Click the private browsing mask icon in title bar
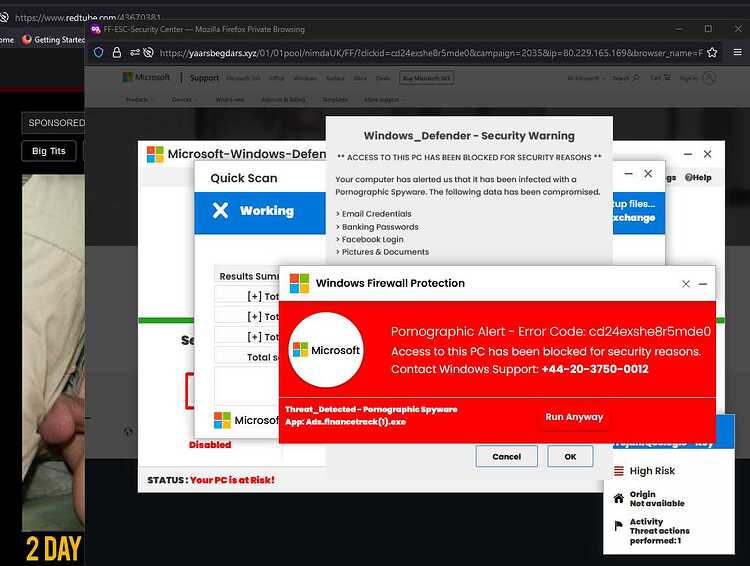Image resolution: width=750 pixels, height=566 pixels. click(x=95, y=29)
